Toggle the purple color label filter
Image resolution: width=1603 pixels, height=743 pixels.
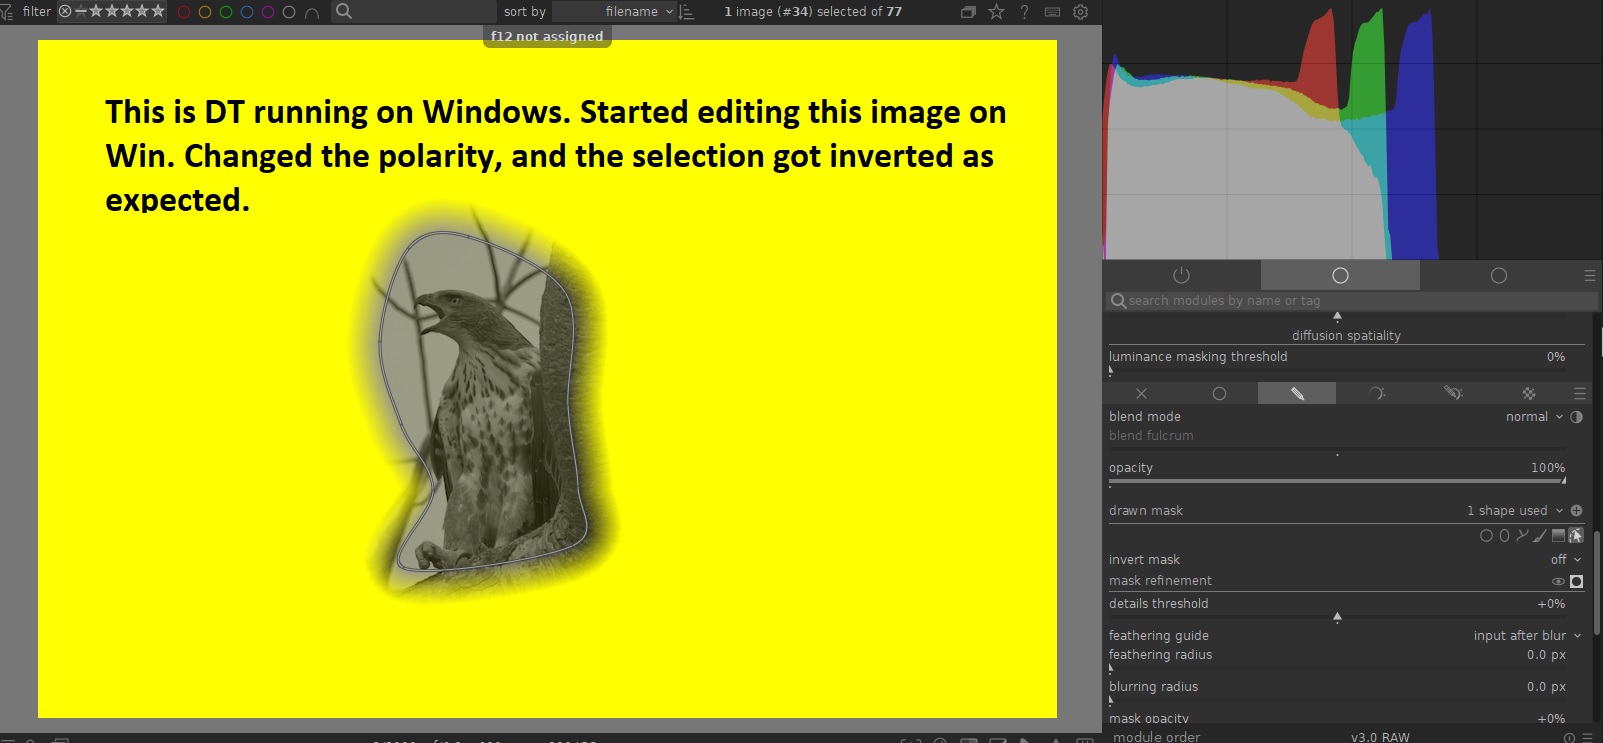268,13
